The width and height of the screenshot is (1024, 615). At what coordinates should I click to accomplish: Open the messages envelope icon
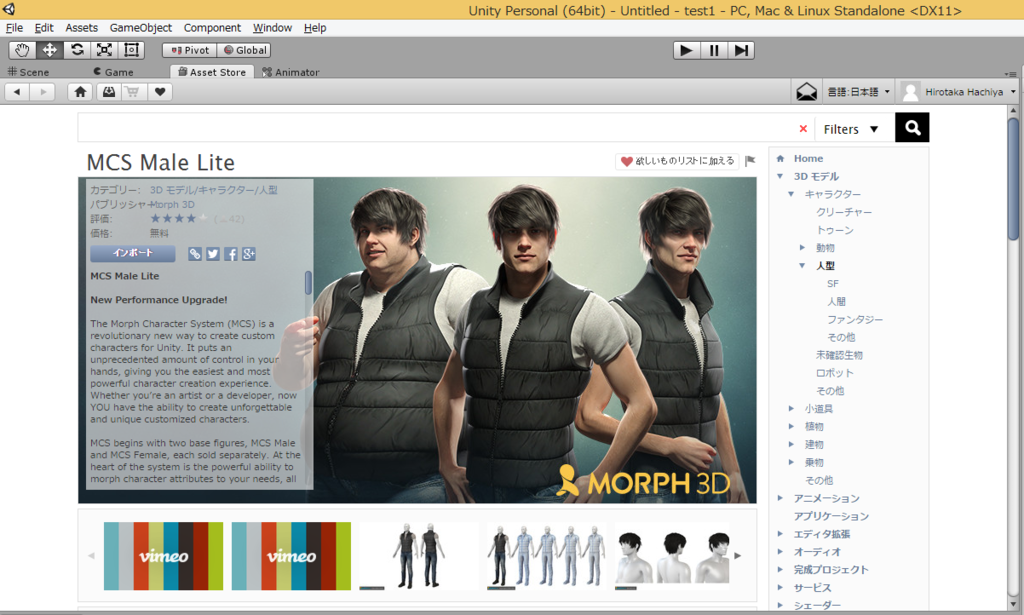807,92
